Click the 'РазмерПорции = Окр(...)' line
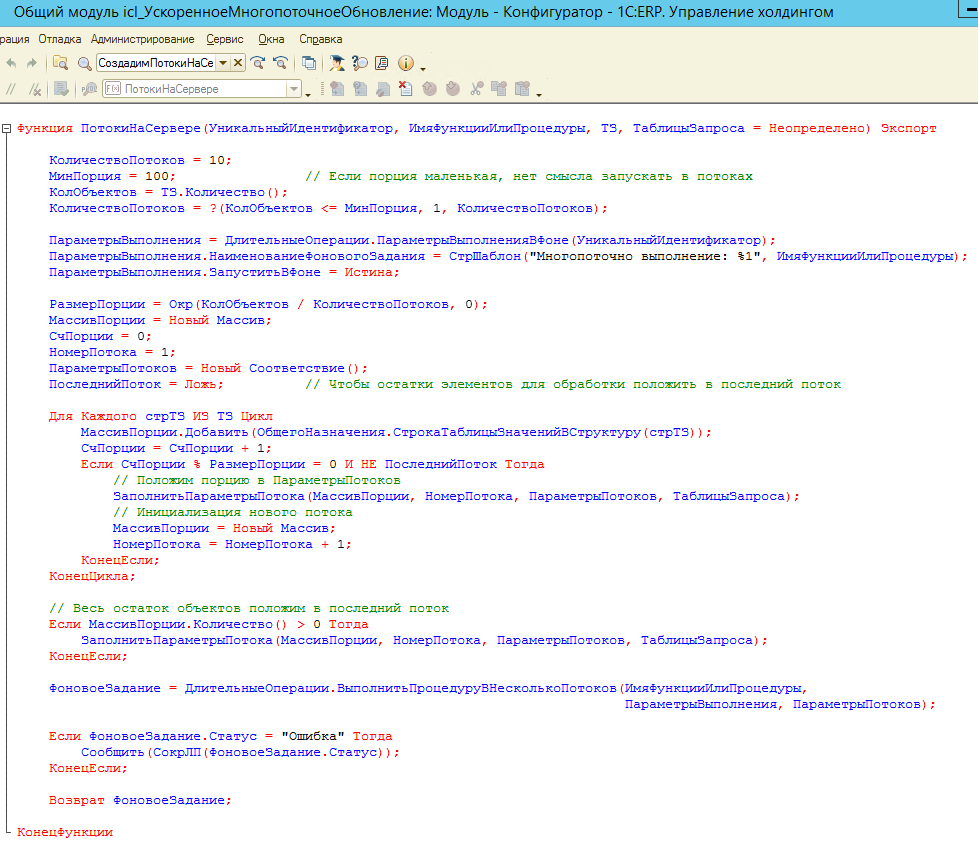The width and height of the screenshot is (978, 848). point(268,304)
